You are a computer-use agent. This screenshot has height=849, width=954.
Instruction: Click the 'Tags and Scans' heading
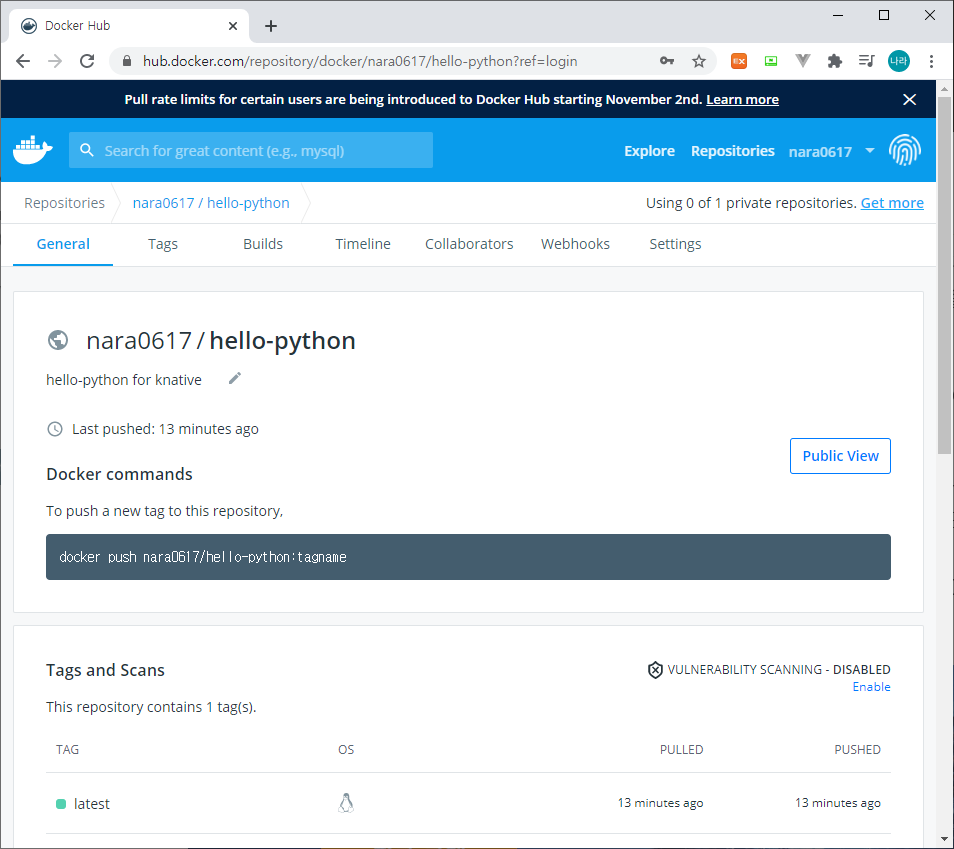tap(105, 670)
